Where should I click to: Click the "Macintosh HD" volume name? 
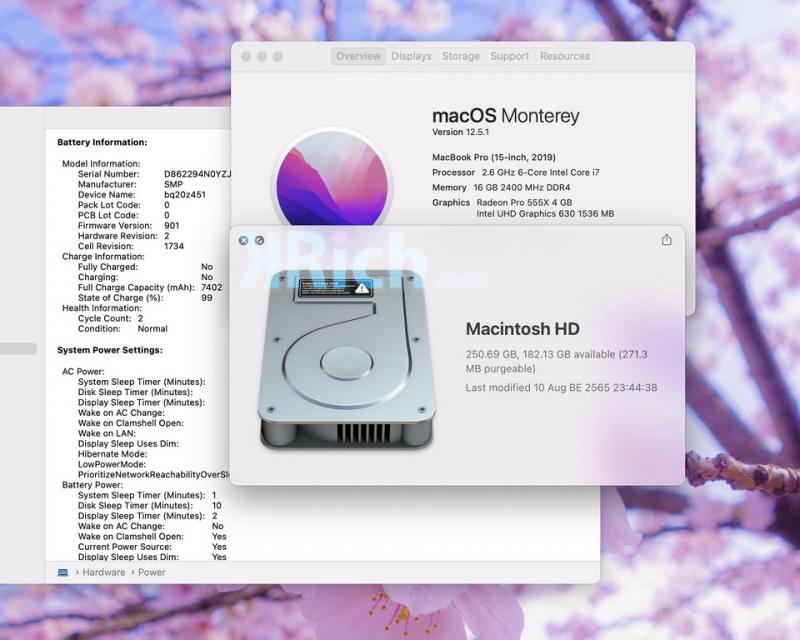(522, 329)
